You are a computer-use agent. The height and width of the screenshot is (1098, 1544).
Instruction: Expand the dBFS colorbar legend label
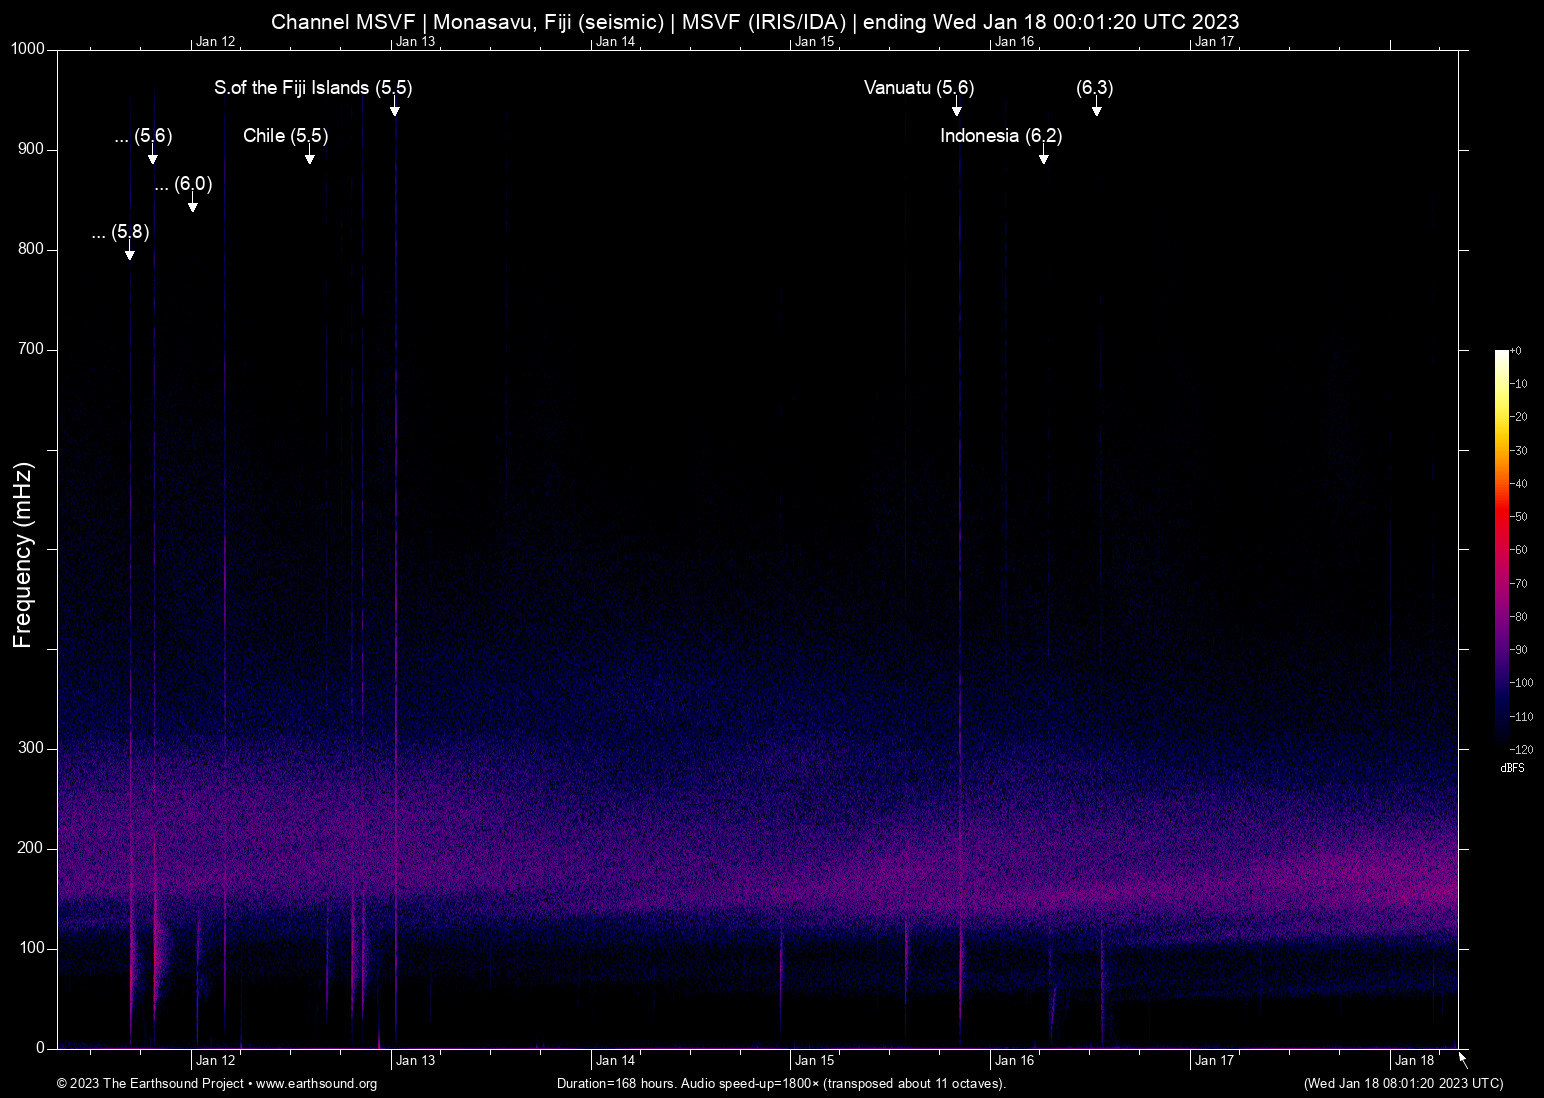(x=1512, y=768)
